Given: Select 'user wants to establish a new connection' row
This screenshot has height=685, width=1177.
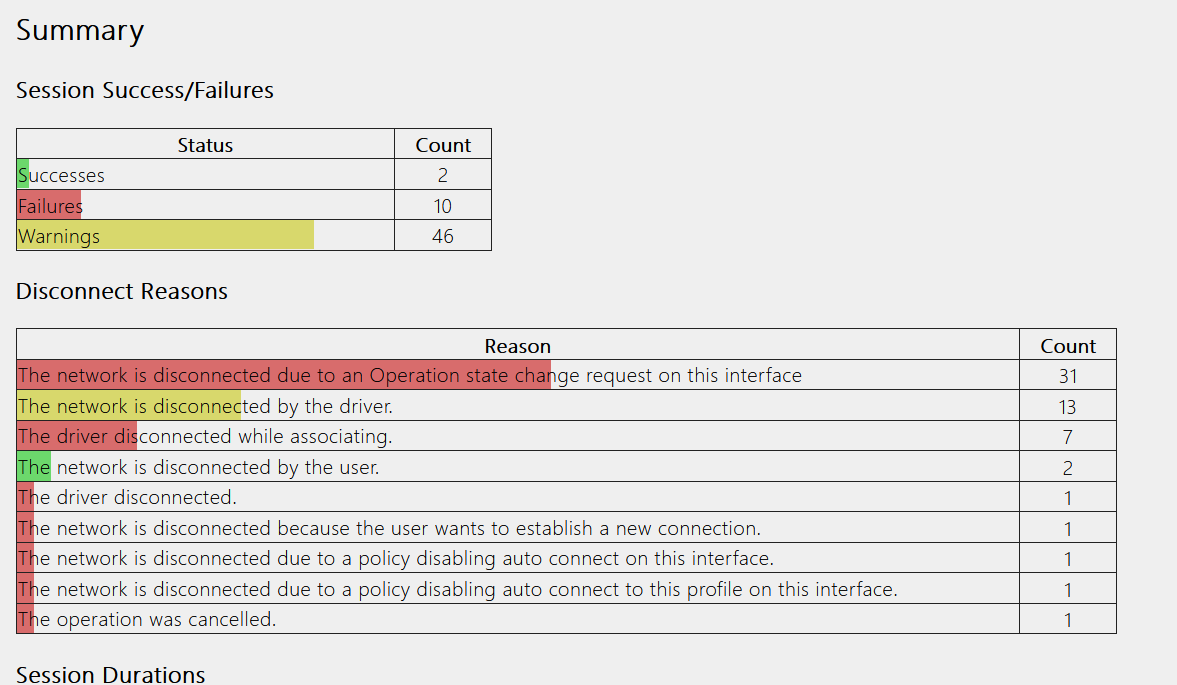Looking at the screenshot, I should tap(517, 527).
